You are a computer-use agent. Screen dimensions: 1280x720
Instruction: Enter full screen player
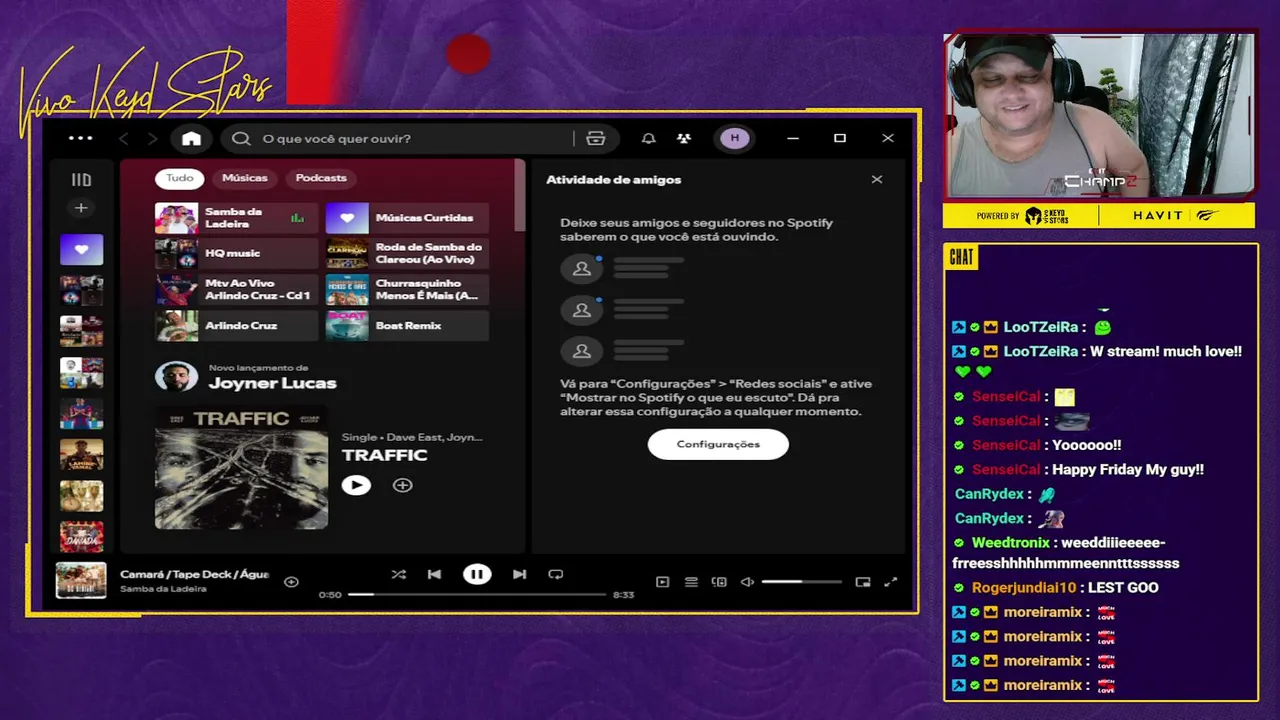[891, 582]
